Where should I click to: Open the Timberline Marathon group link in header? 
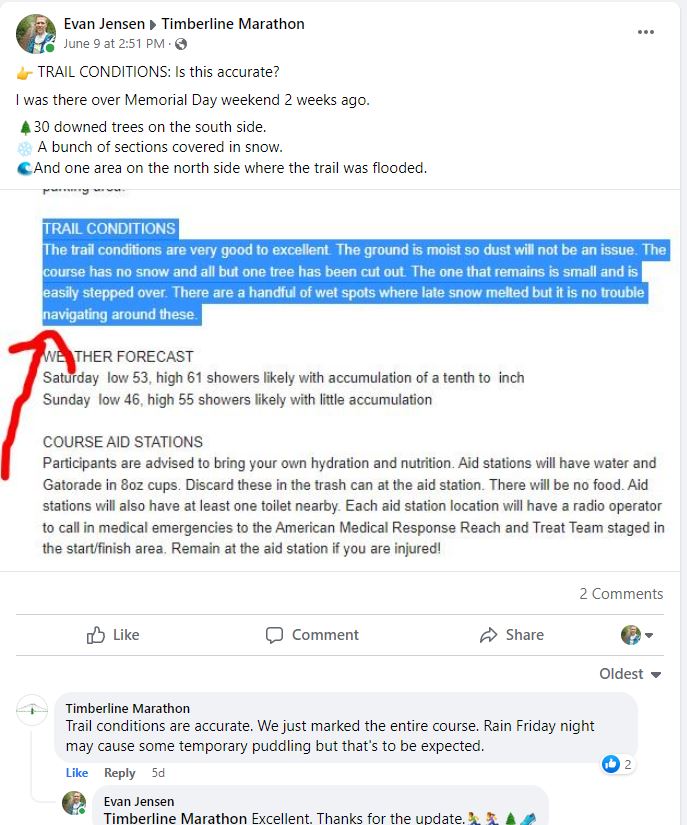233,24
